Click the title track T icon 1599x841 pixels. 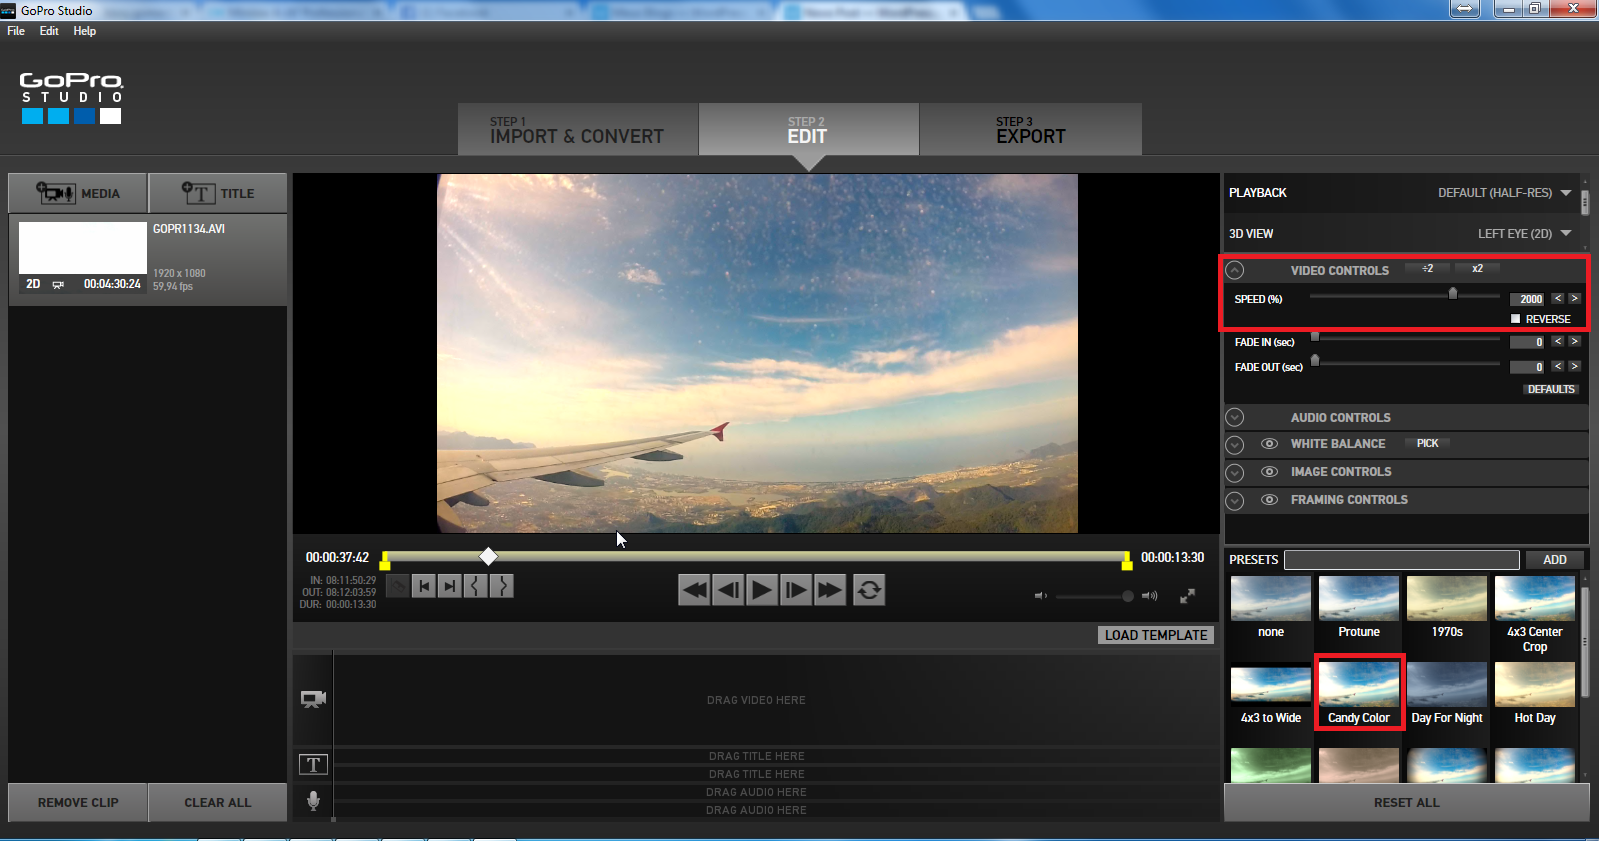(313, 765)
